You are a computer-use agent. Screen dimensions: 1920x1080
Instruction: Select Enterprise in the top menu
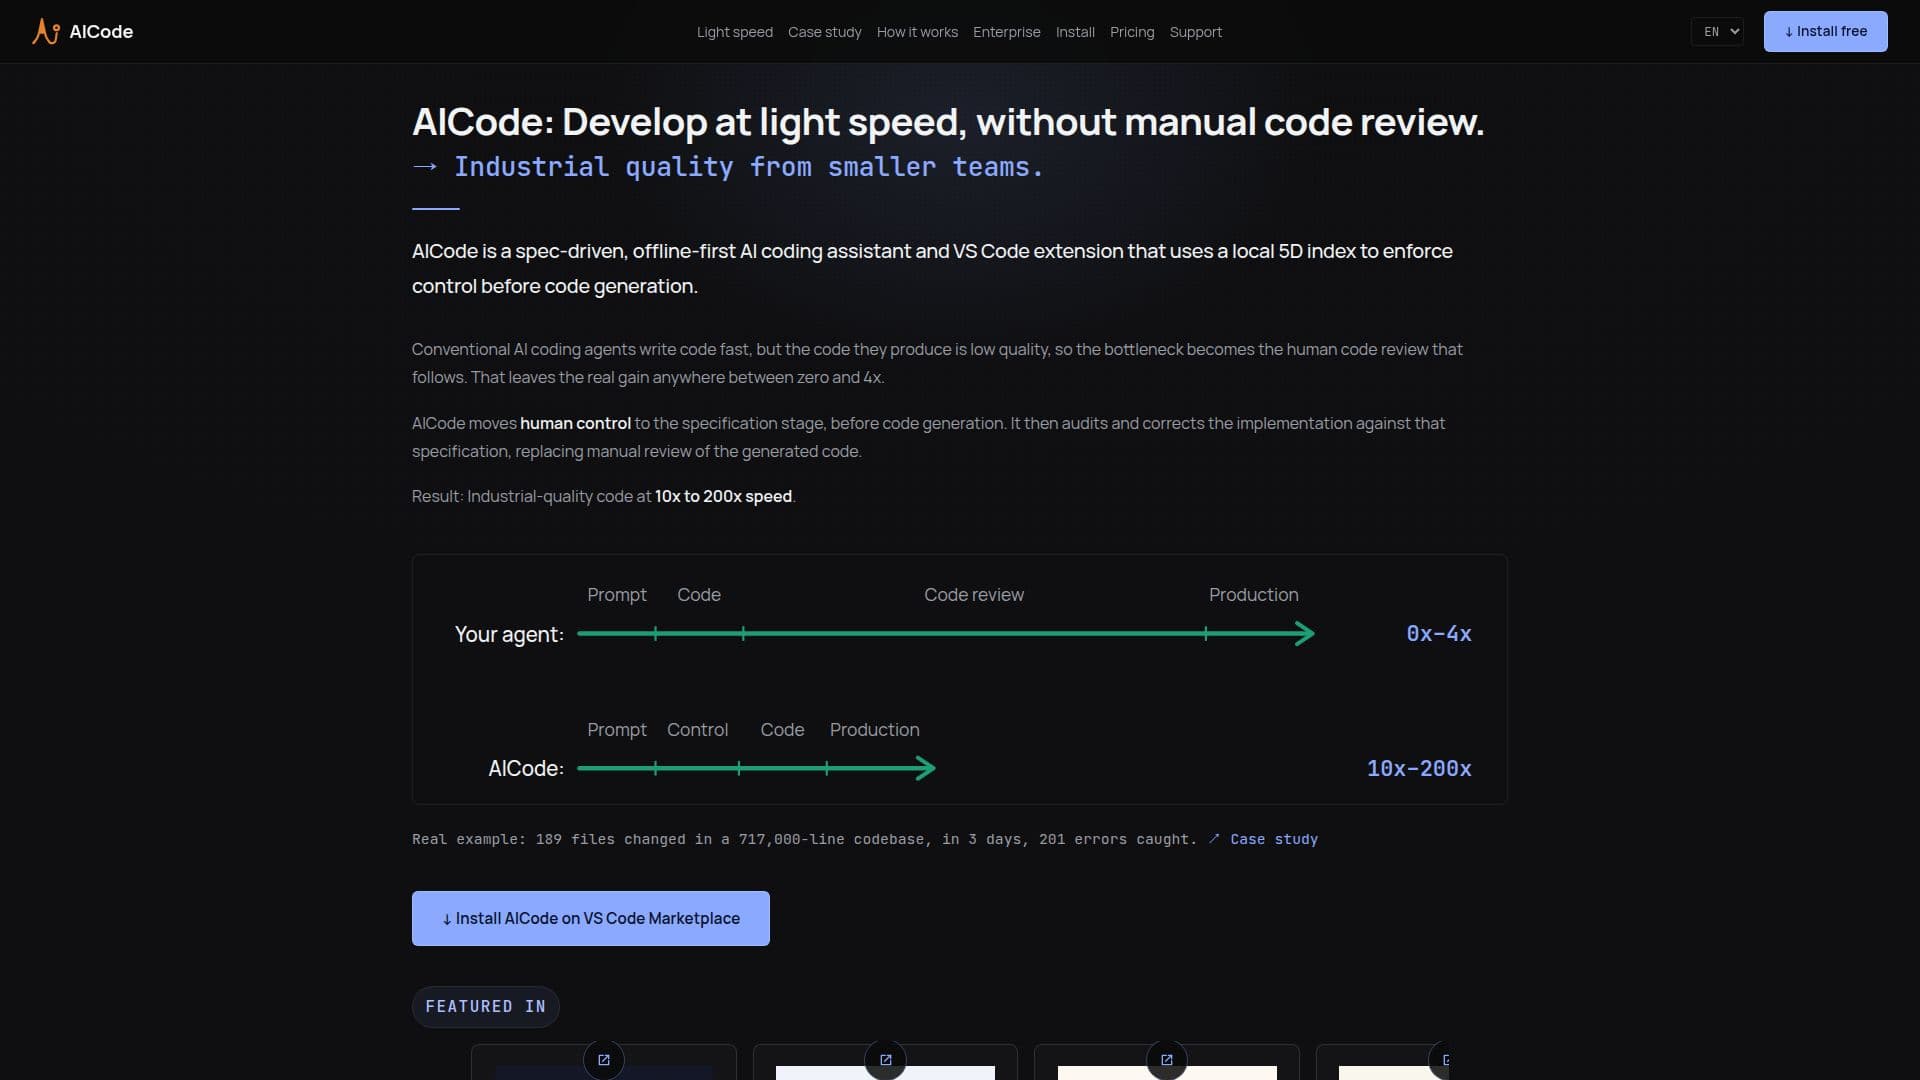click(1007, 32)
